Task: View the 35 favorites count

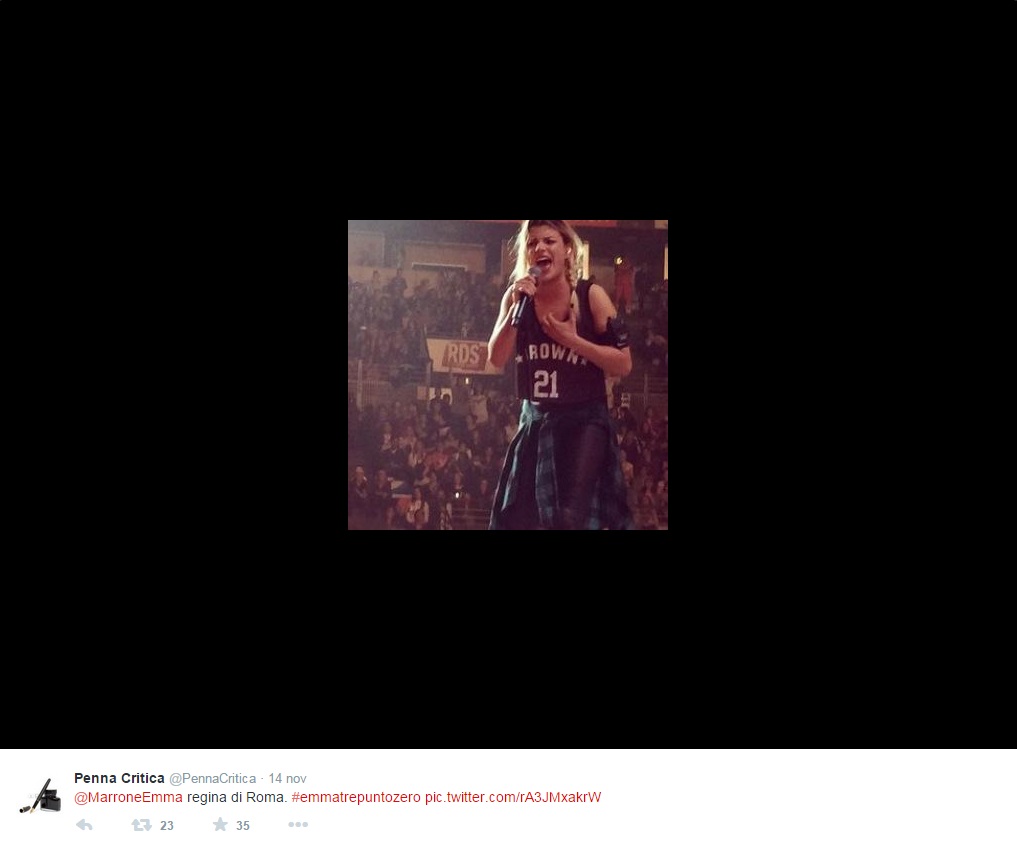Action: (x=243, y=826)
